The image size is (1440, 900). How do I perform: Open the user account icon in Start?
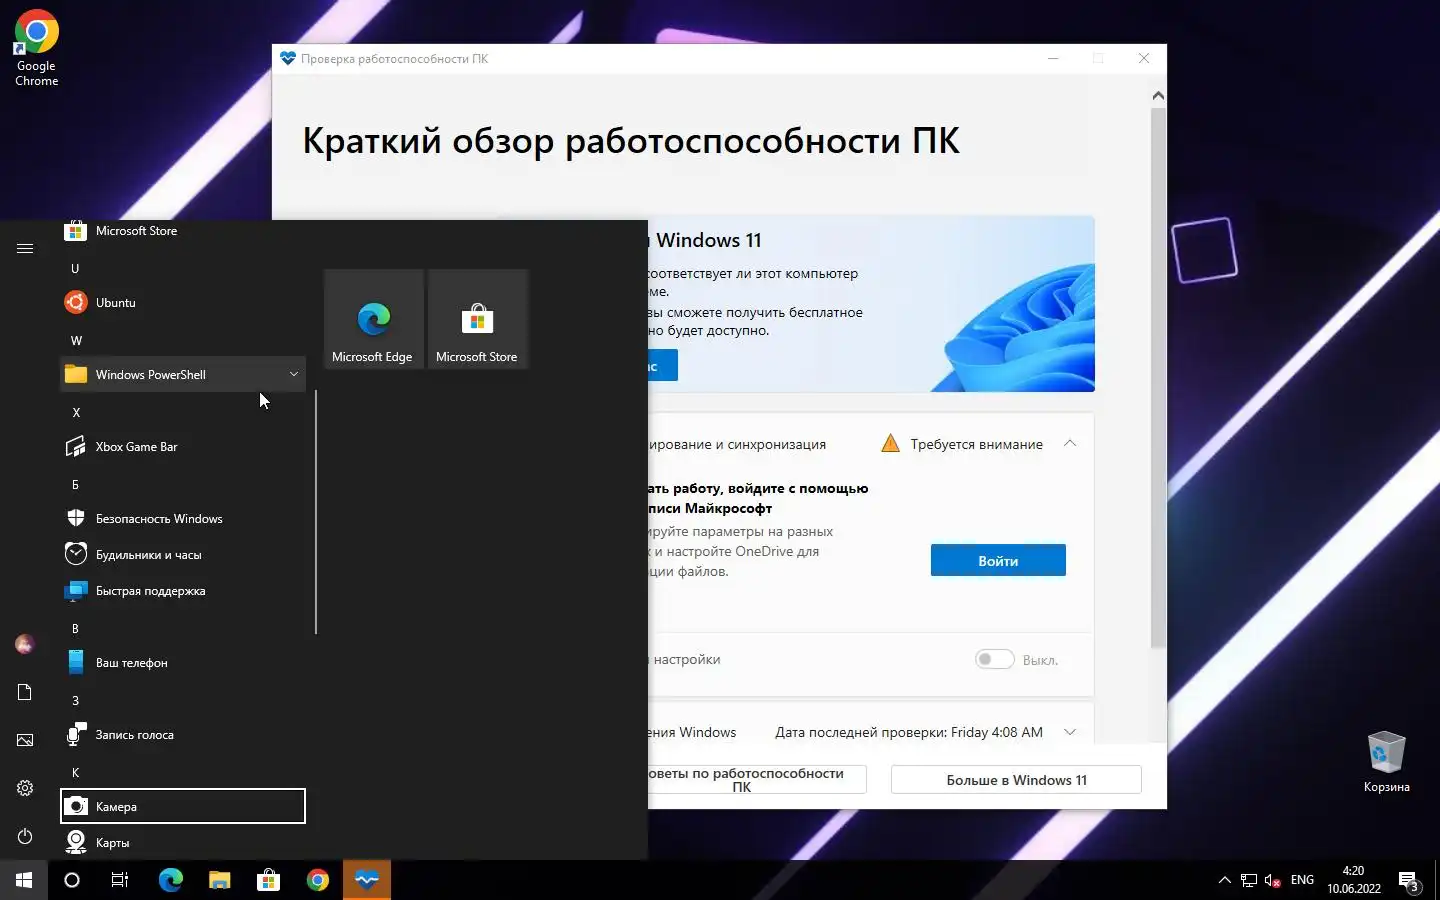coord(25,645)
